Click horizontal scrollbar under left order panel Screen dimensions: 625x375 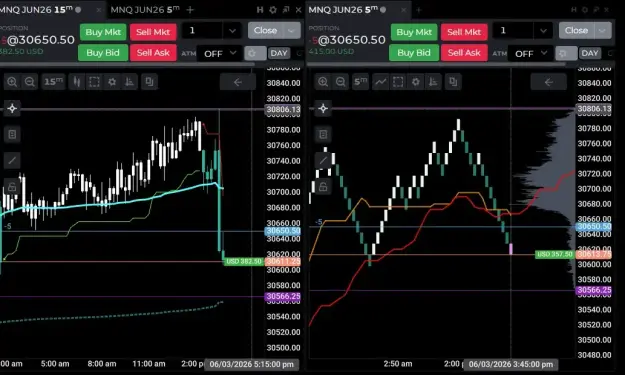coord(127,64)
